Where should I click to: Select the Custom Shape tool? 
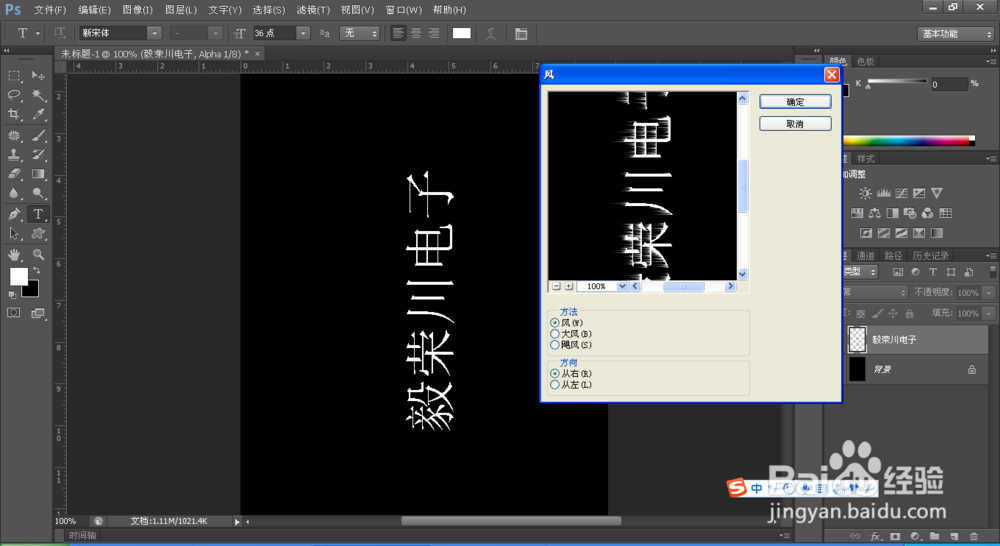38,233
